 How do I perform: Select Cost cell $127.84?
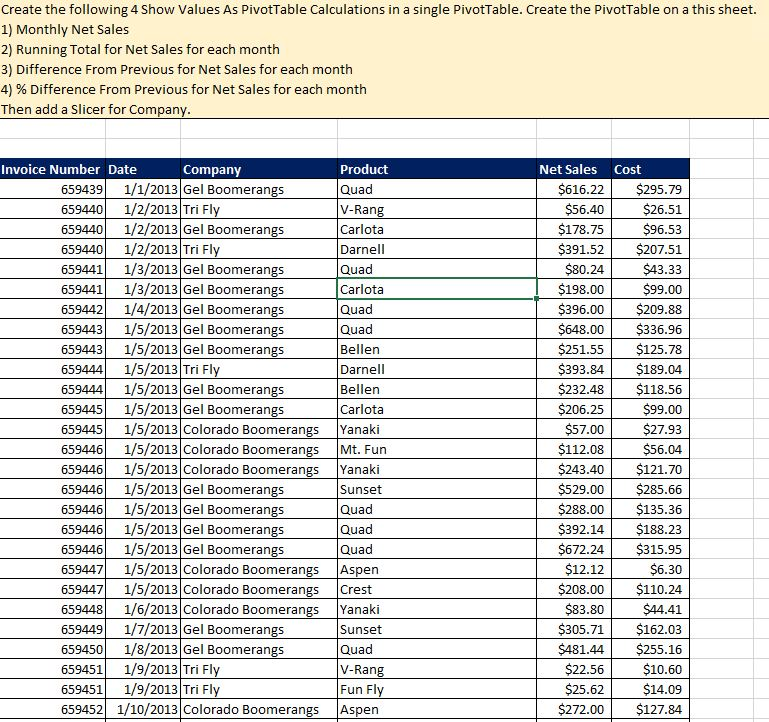650,710
